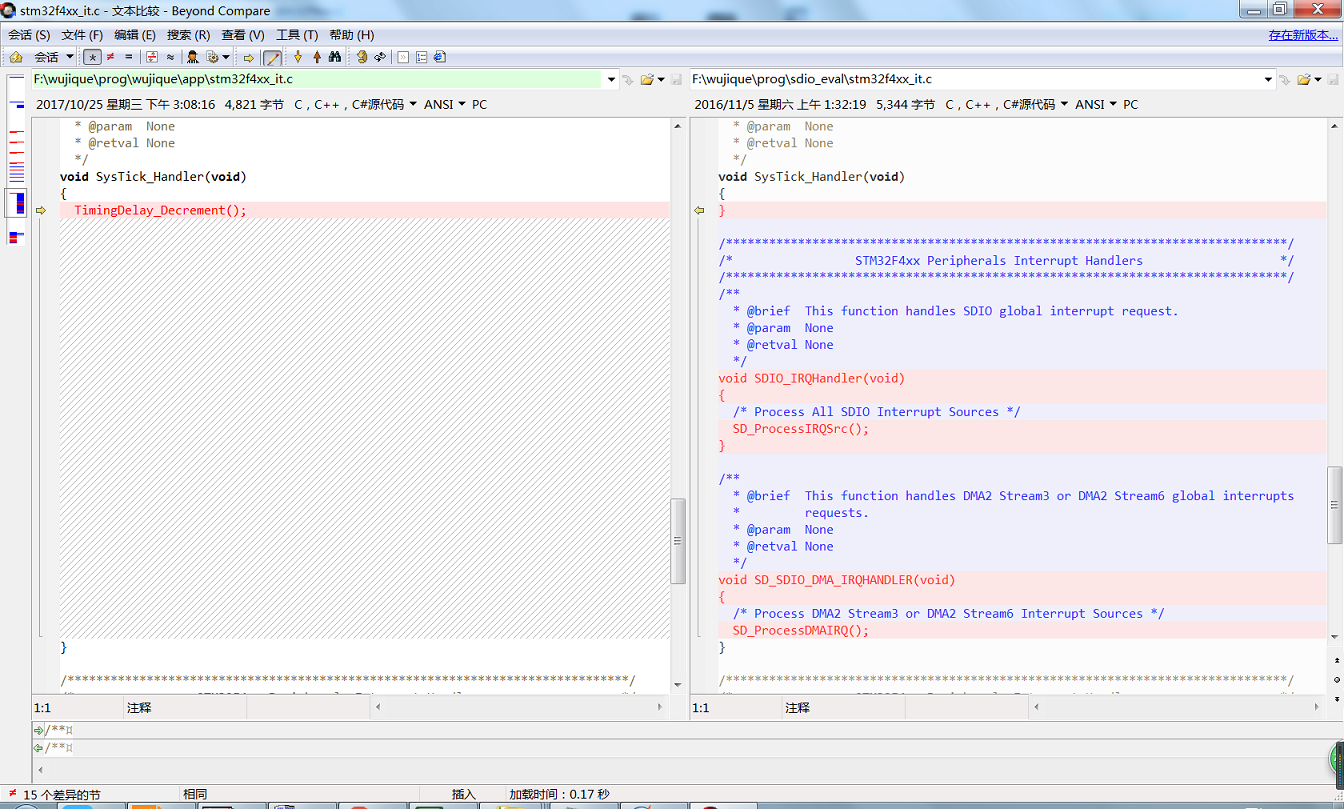Open the Rules referee icon
Screen dimensions: 1344x809
[x=193, y=57]
